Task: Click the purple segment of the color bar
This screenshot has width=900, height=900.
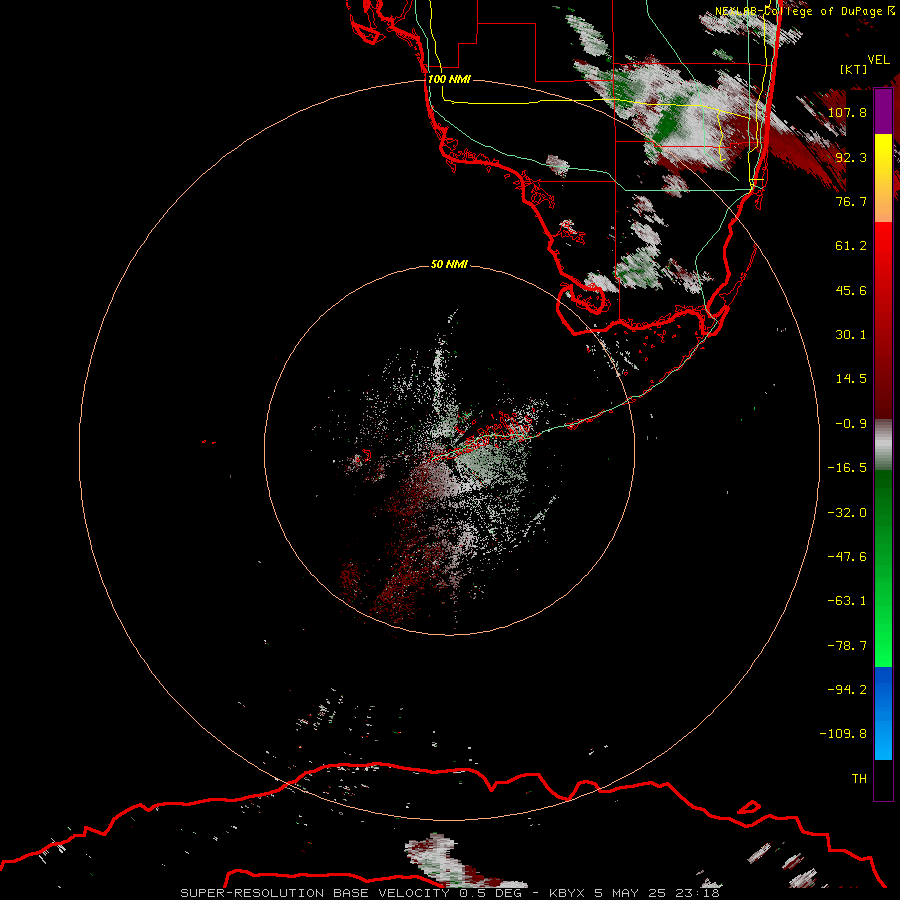Action: click(x=883, y=112)
